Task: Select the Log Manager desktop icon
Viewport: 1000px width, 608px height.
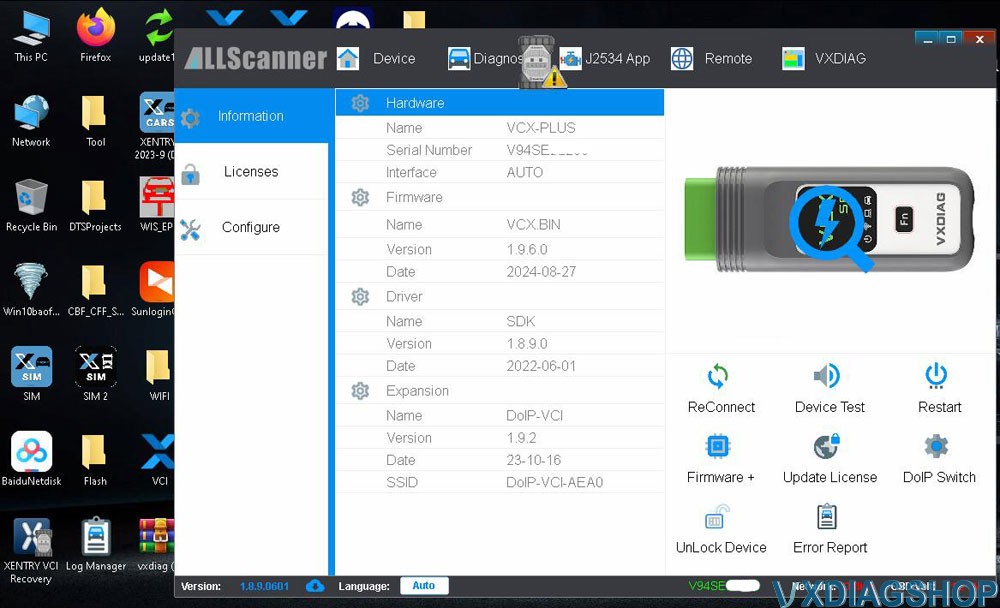Action: click(x=96, y=544)
